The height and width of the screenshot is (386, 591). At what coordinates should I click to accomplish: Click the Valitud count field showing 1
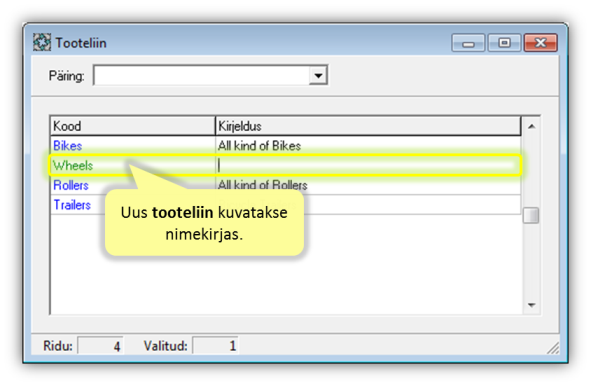(x=215, y=345)
